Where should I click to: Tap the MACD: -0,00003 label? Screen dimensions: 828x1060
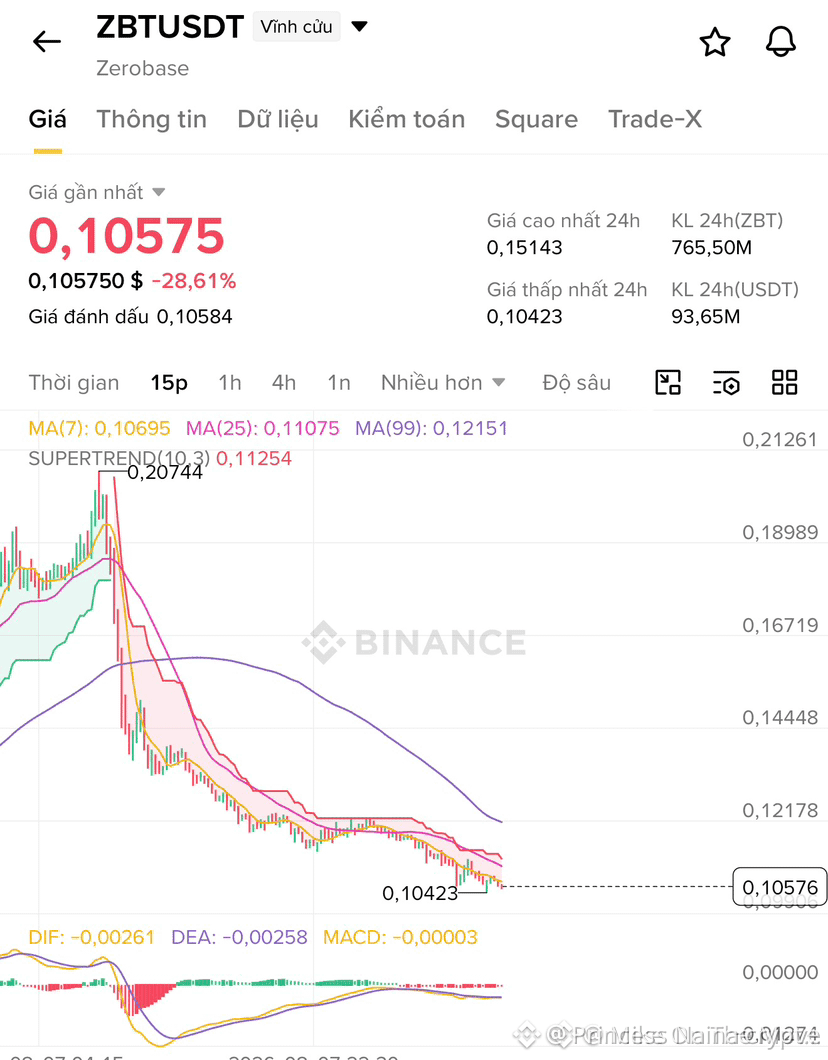(400, 937)
